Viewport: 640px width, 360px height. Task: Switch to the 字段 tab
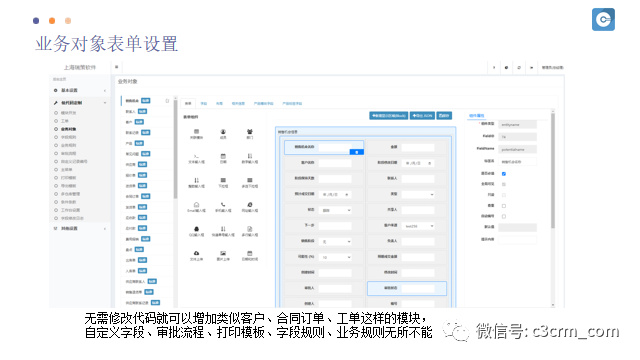(204, 104)
